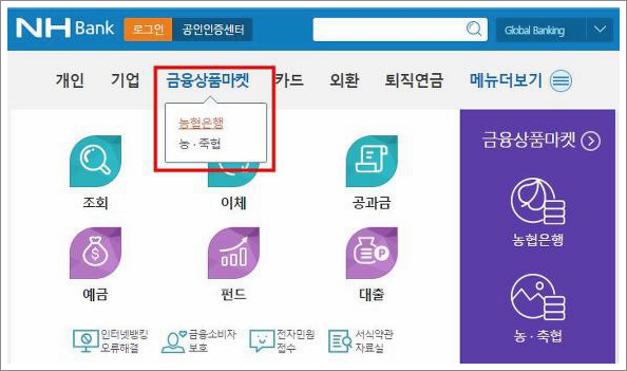Open the 금융상품마켓 menu tab
This screenshot has height=371, width=627.
(208, 80)
